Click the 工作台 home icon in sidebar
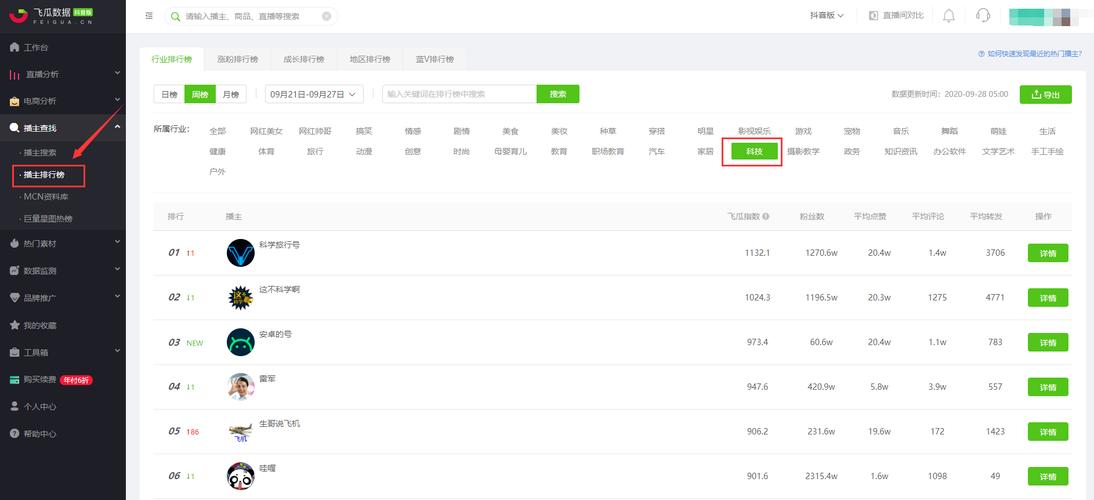The image size is (1094, 500). pos(14,47)
